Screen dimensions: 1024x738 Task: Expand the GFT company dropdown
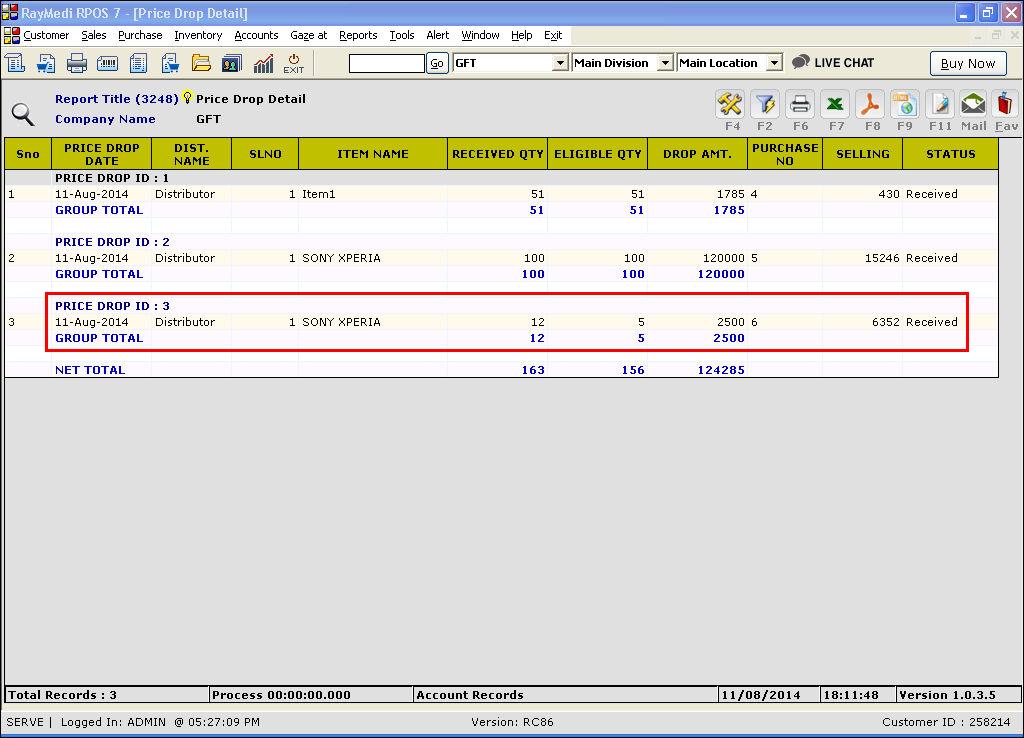pos(560,63)
